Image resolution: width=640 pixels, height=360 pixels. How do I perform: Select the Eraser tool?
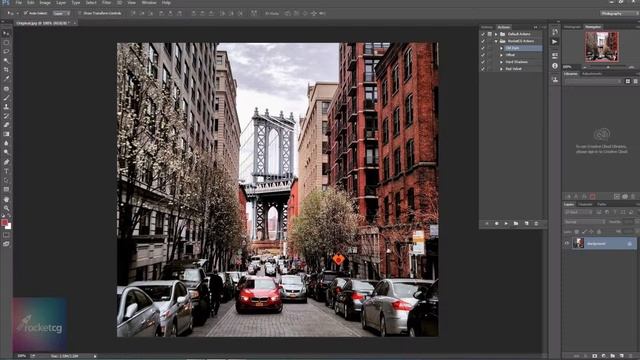tap(6, 124)
